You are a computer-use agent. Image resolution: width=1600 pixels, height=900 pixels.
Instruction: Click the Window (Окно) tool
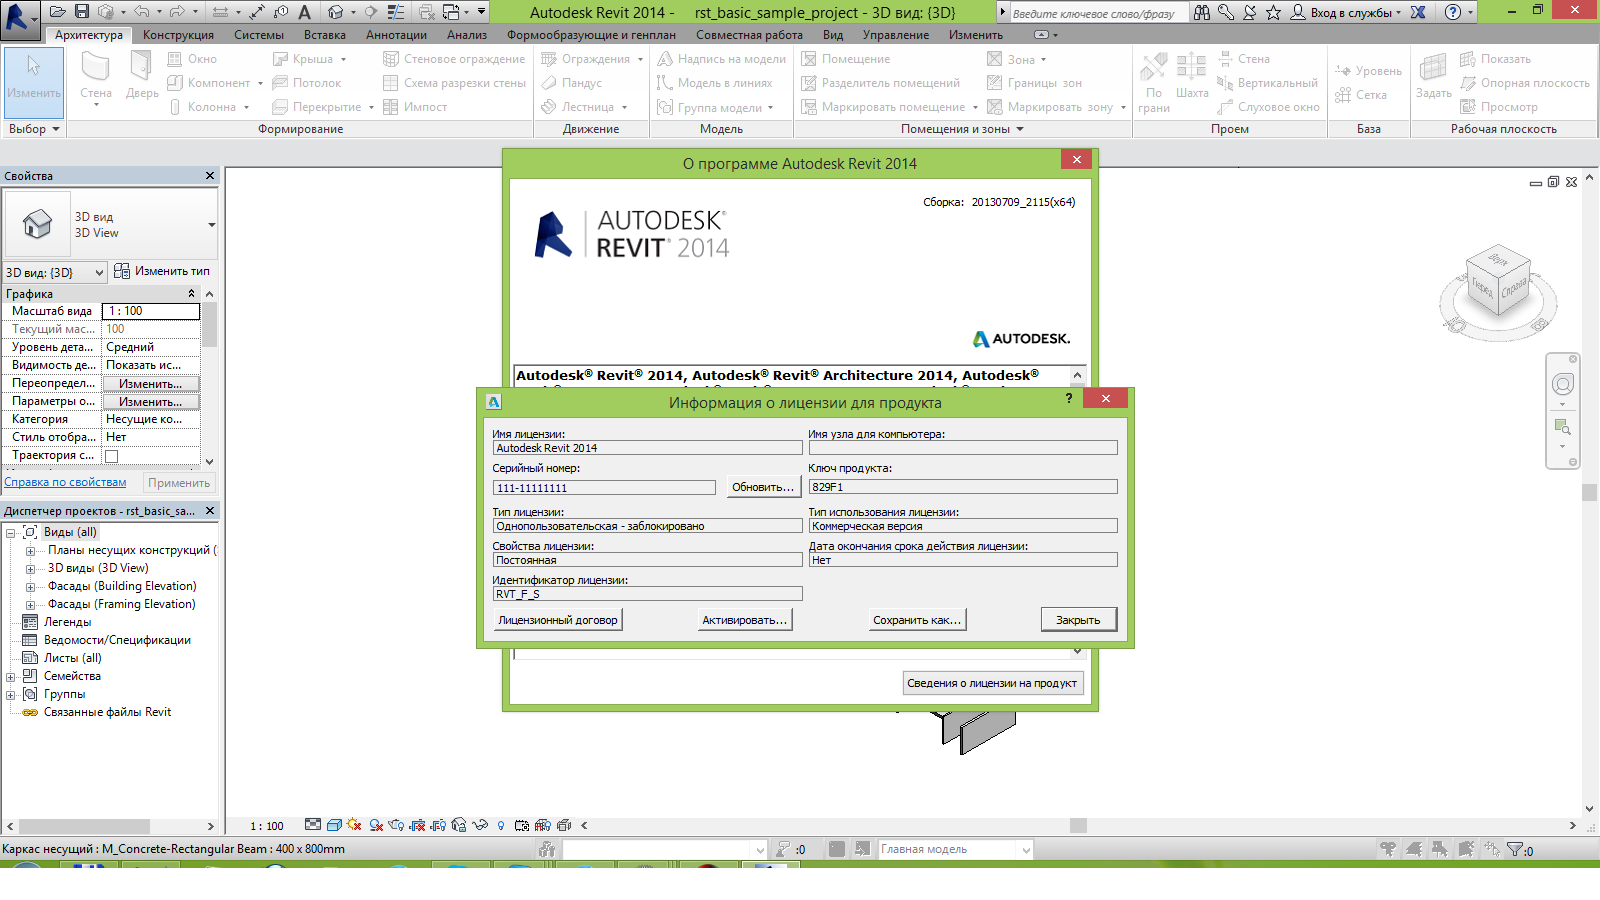[192, 59]
